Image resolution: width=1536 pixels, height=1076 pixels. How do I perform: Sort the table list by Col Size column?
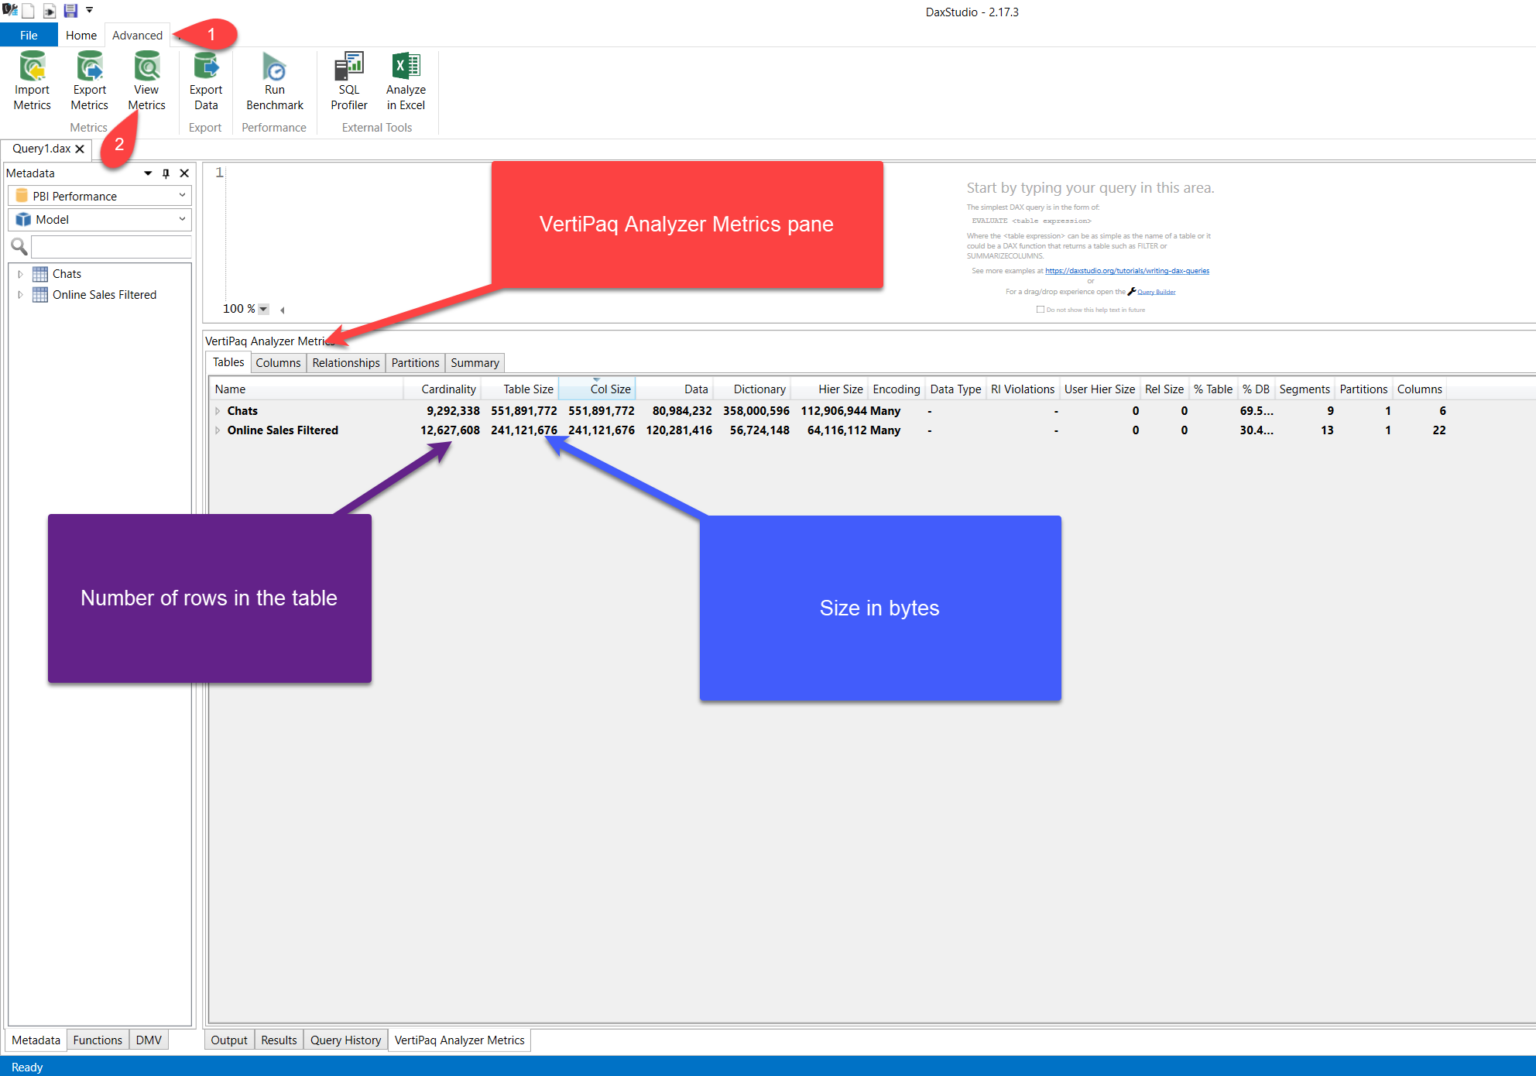(609, 388)
